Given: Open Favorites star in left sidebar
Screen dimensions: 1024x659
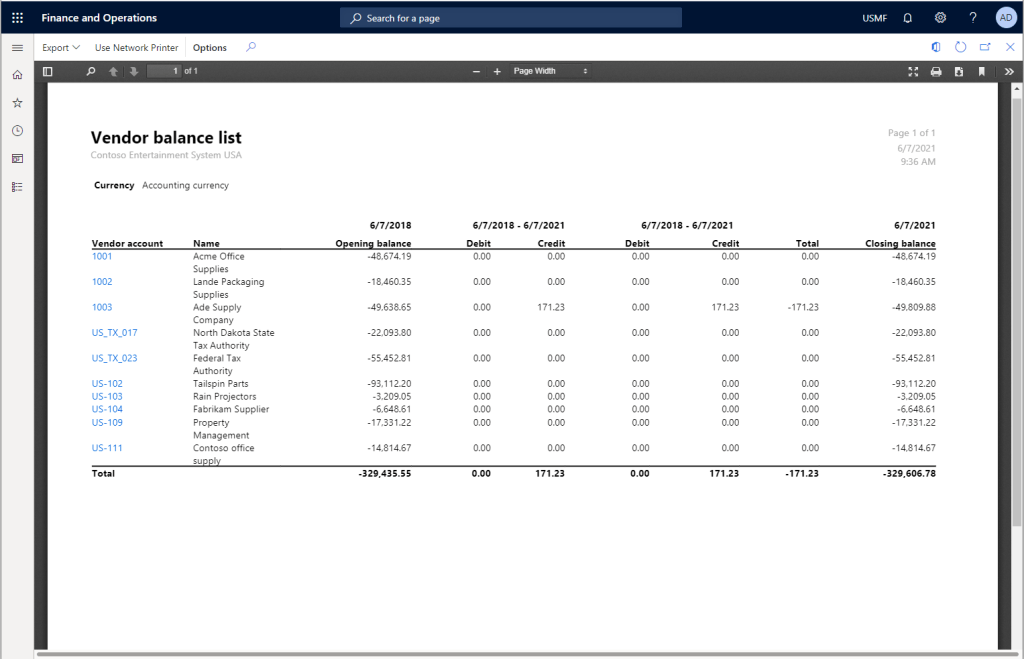Looking at the screenshot, I should point(17,103).
